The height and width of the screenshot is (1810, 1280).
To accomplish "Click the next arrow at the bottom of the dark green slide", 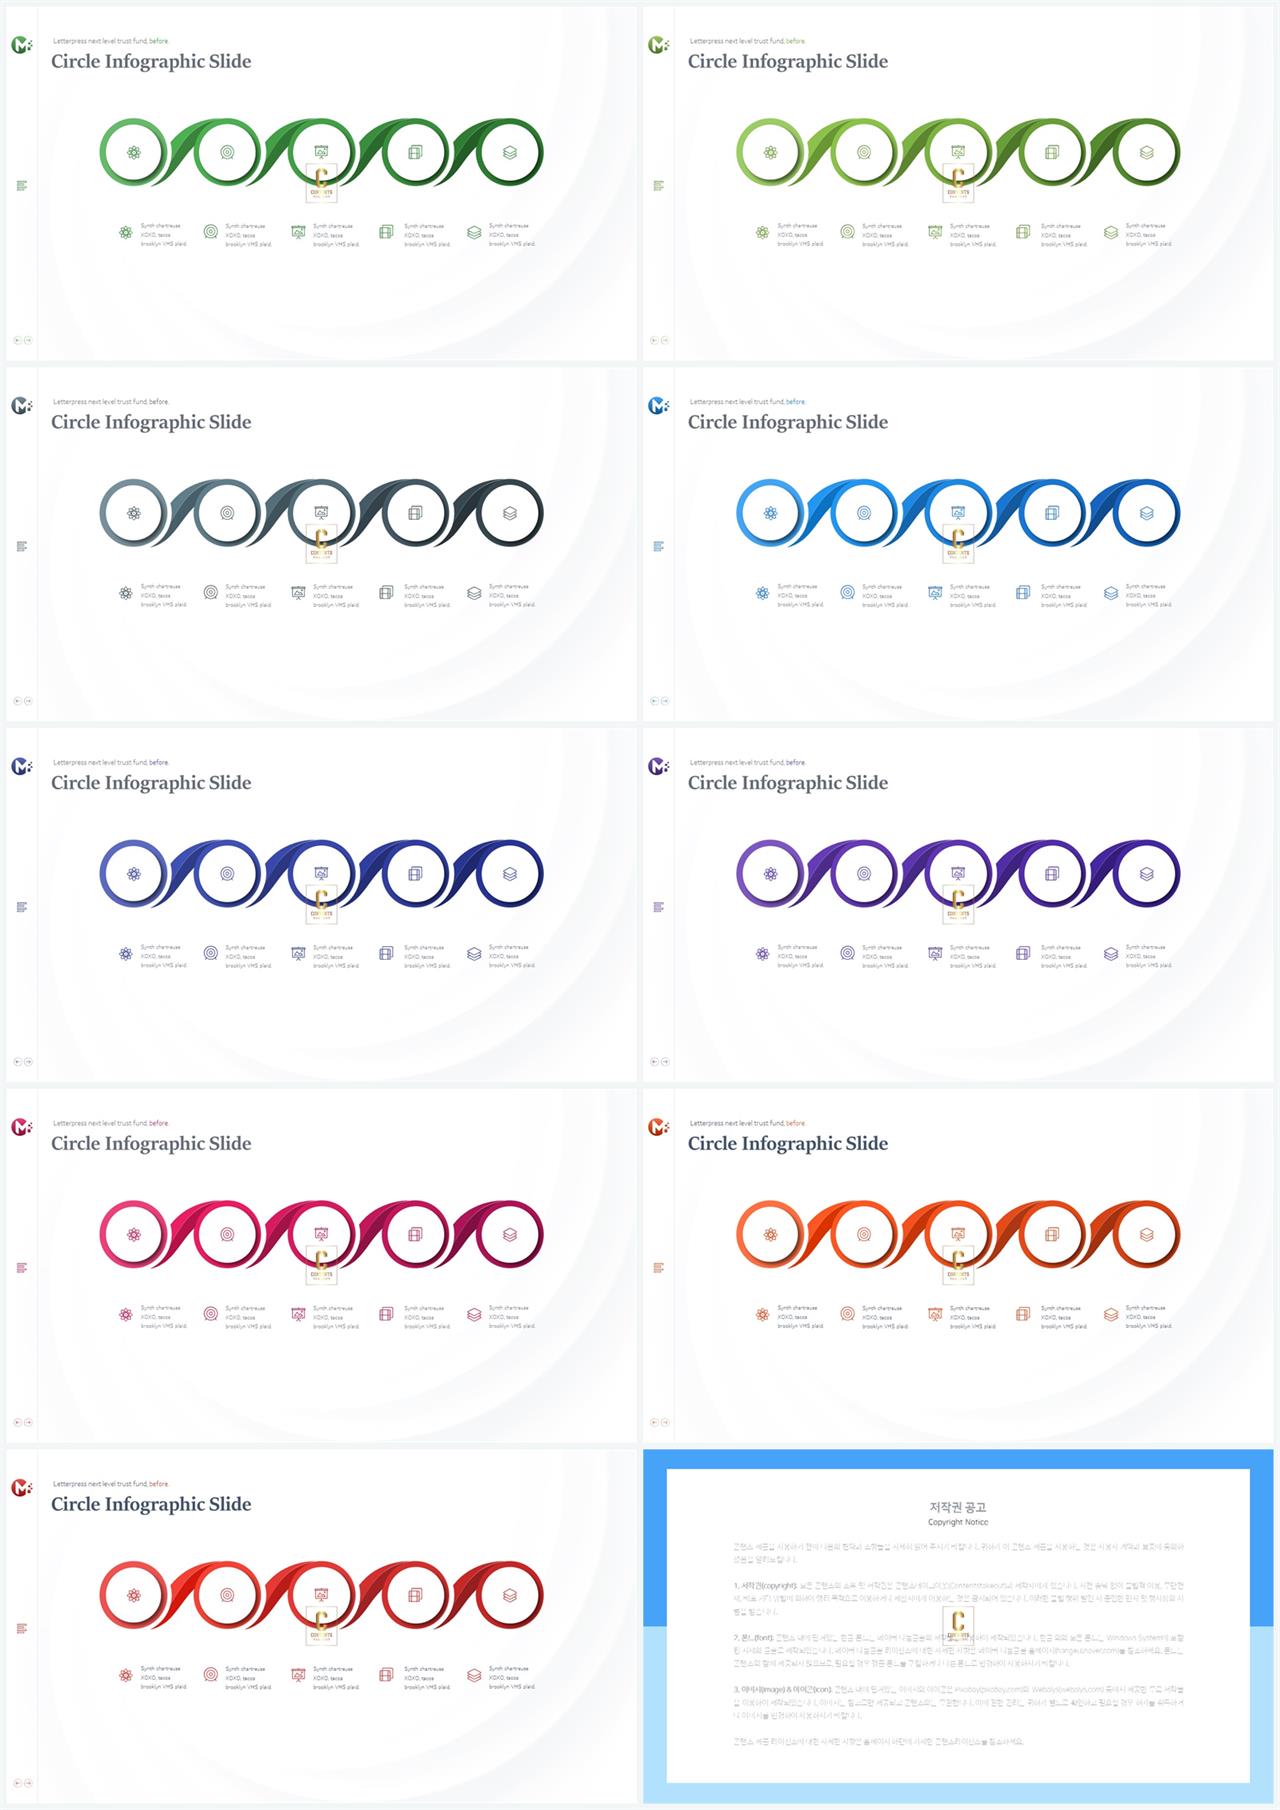I will point(28,340).
